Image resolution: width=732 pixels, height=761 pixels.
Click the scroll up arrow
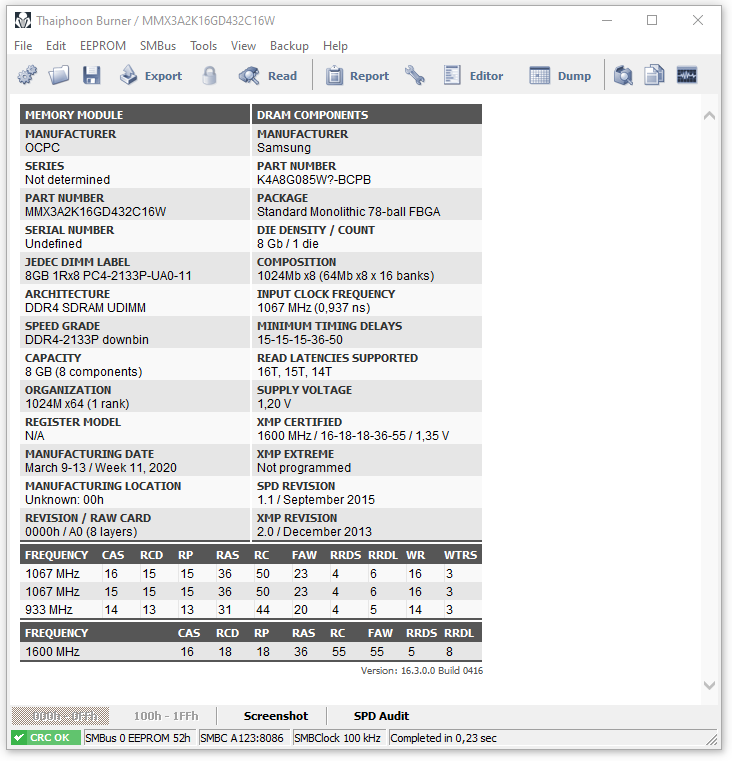point(709,116)
